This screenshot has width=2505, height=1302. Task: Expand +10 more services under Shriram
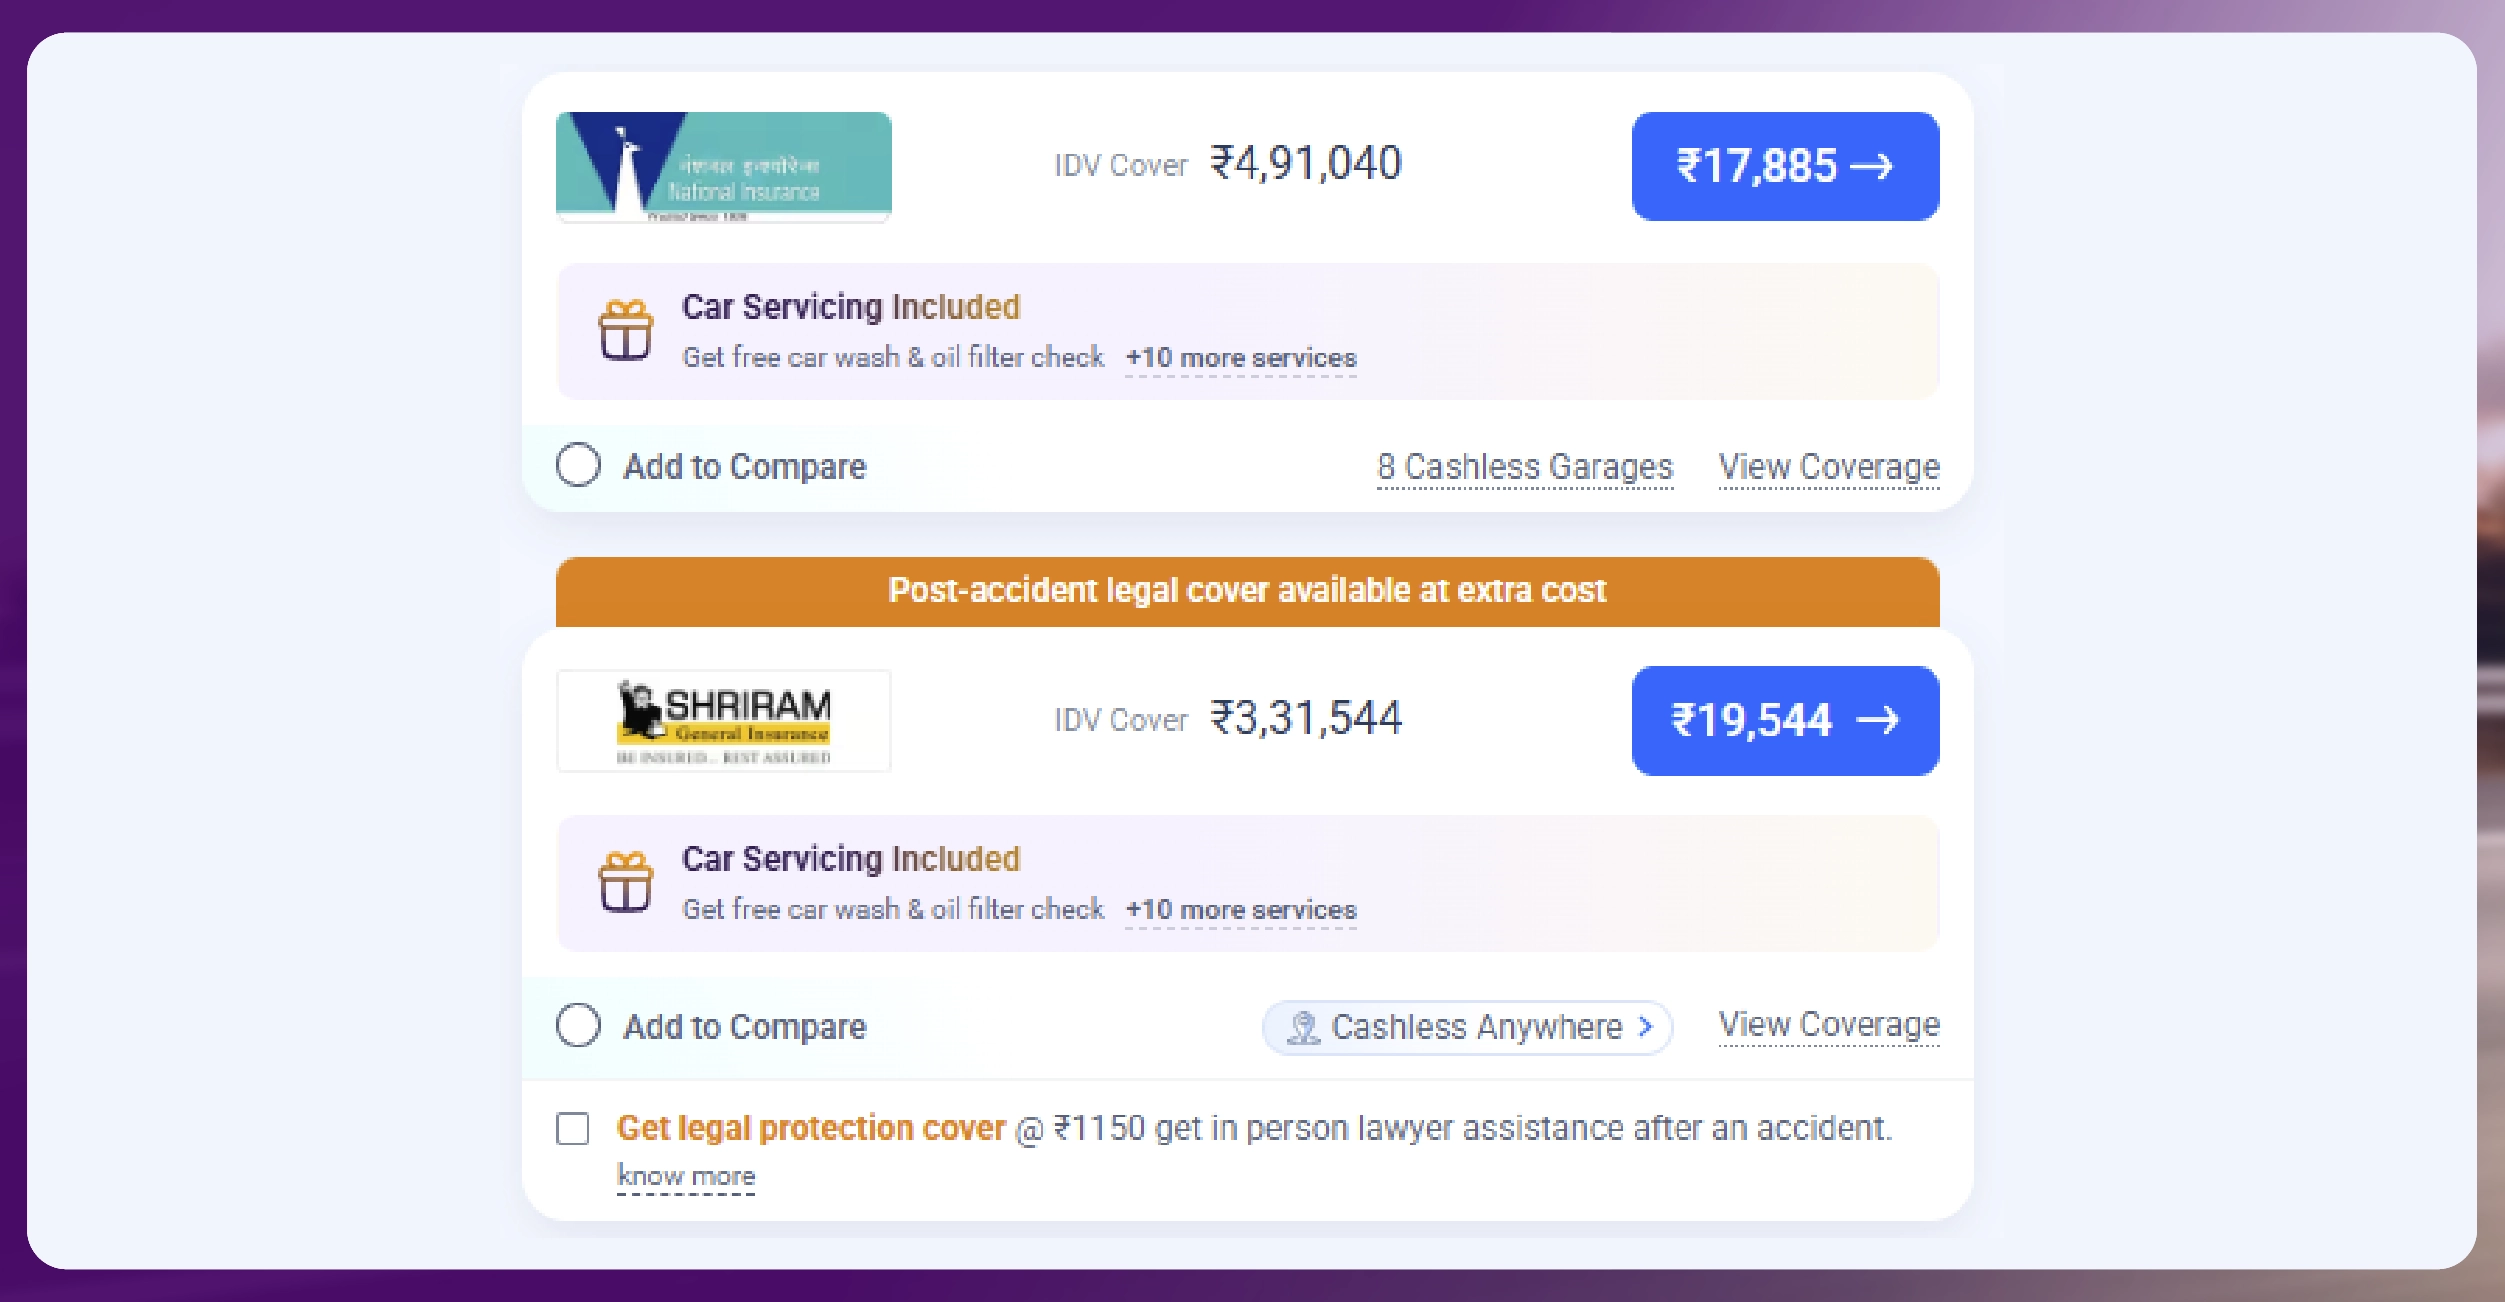(1241, 909)
